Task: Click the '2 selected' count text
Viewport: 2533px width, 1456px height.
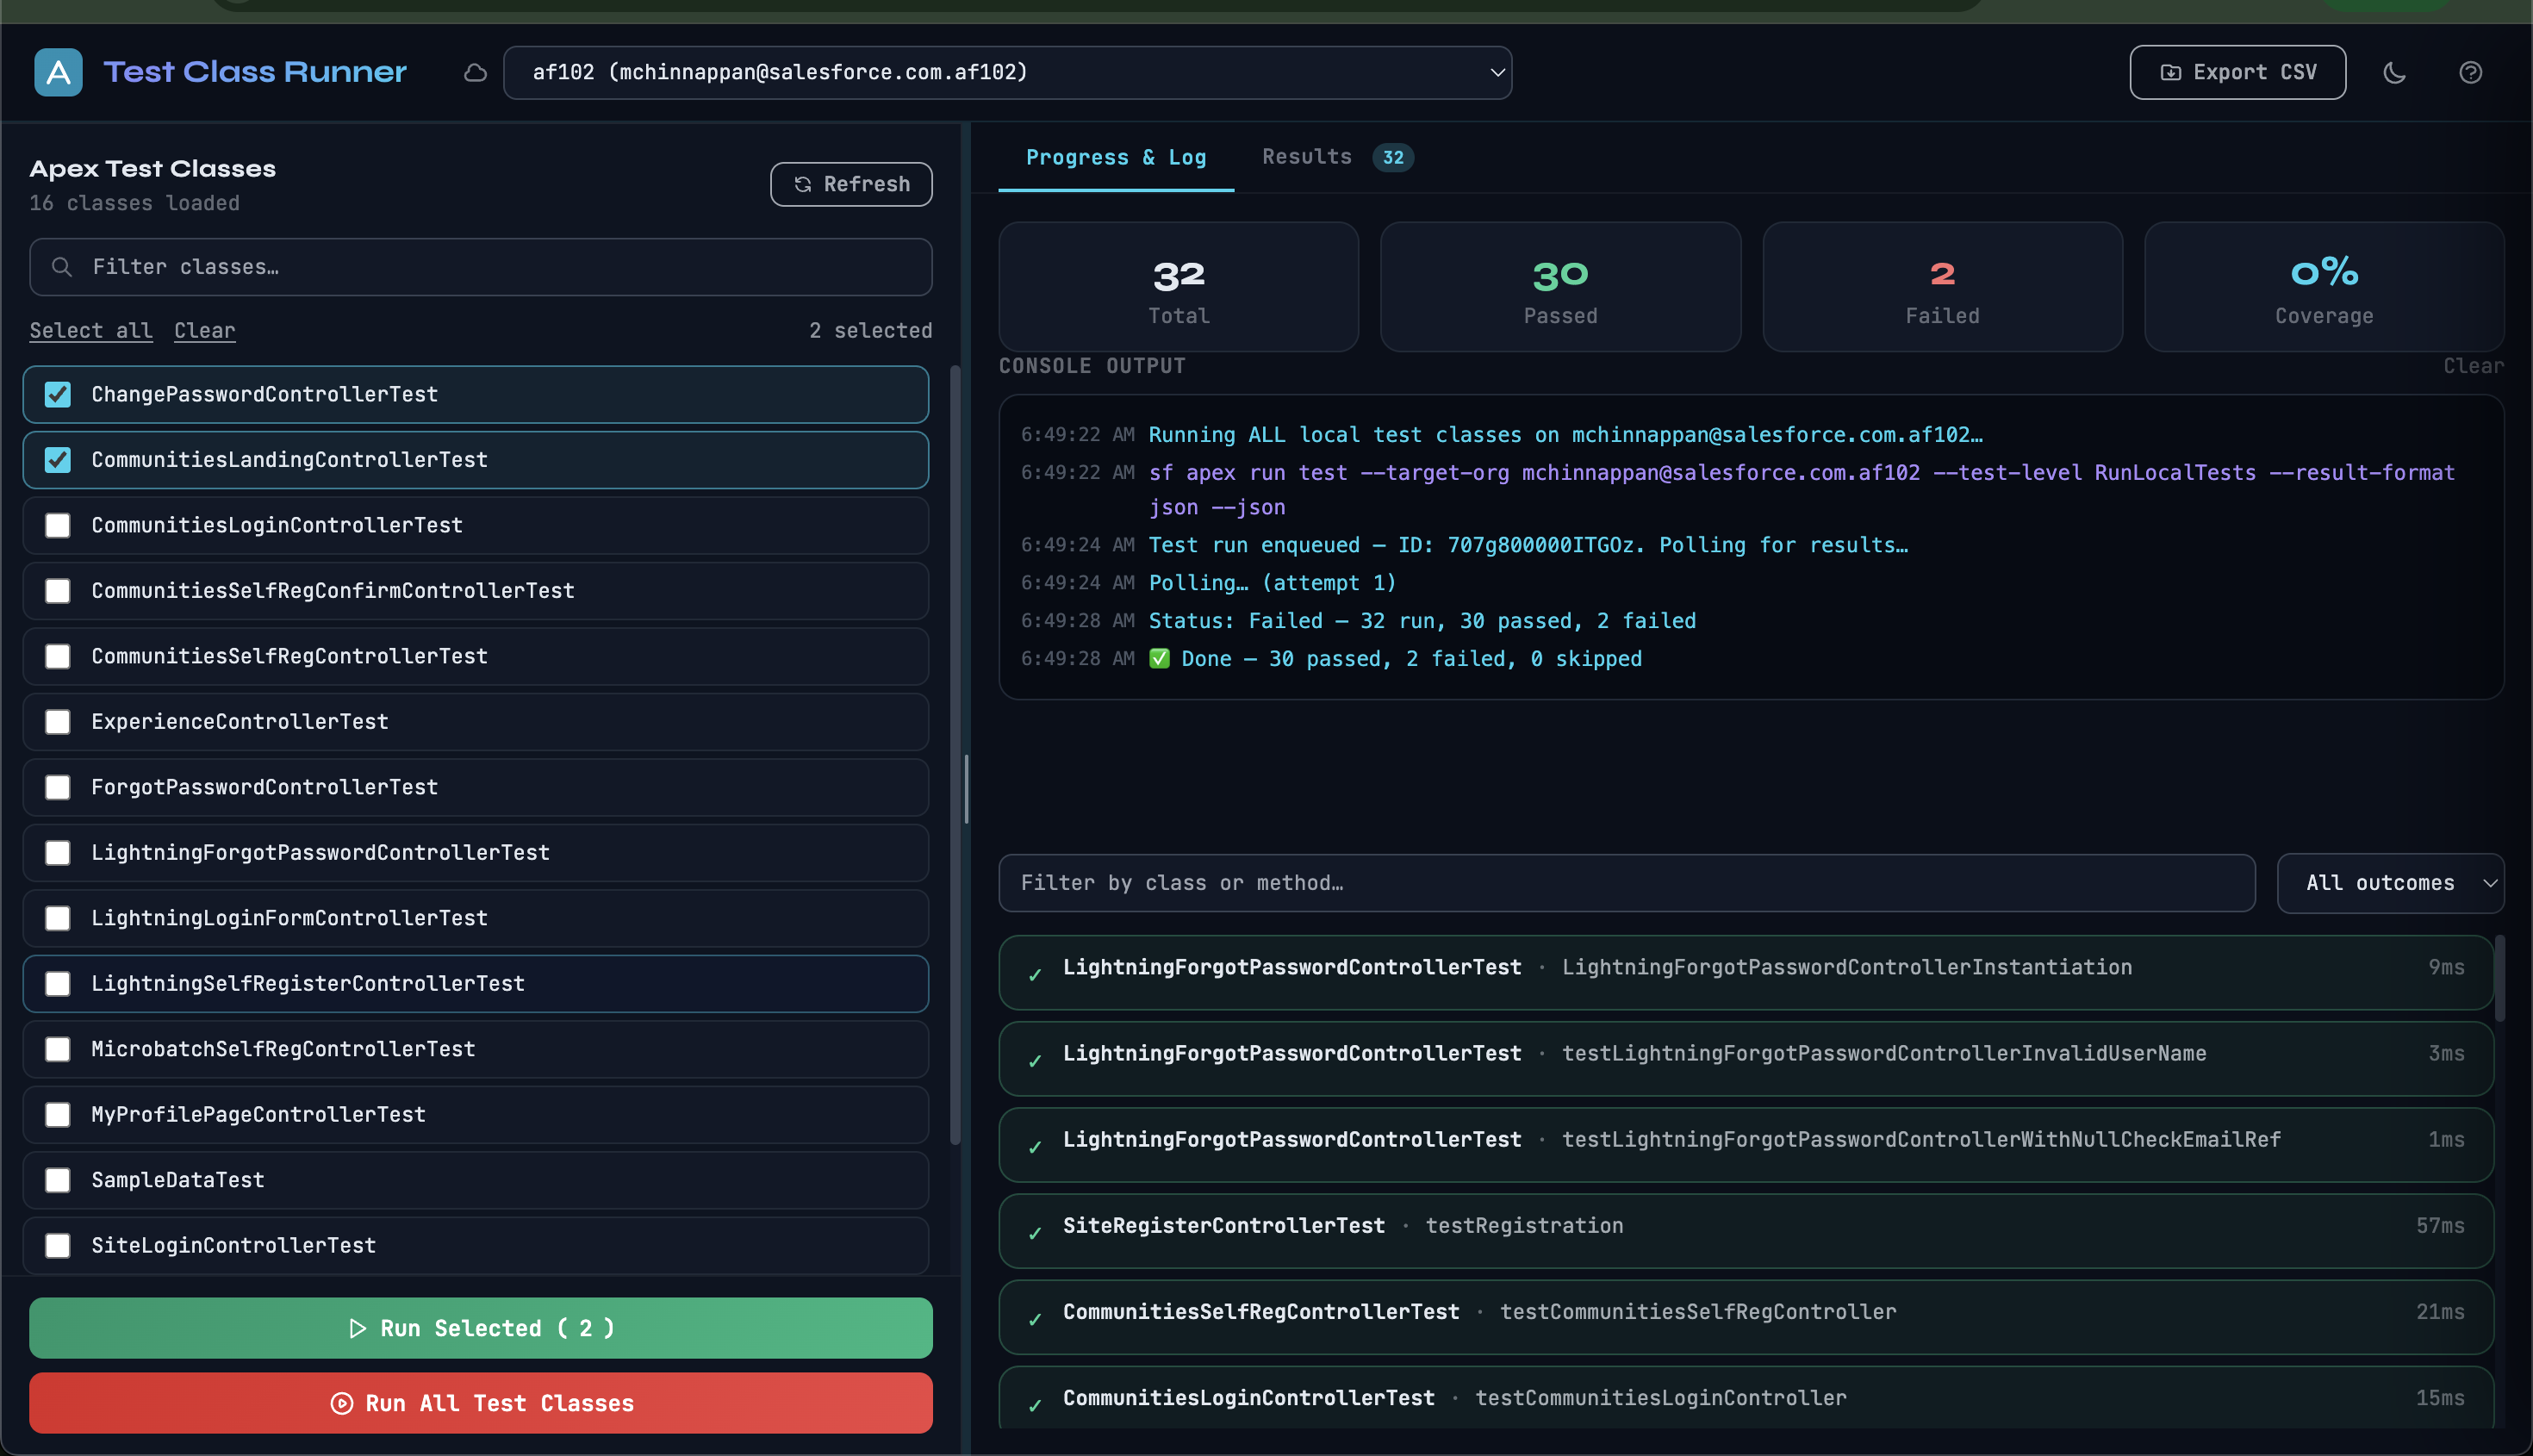Action: point(870,330)
